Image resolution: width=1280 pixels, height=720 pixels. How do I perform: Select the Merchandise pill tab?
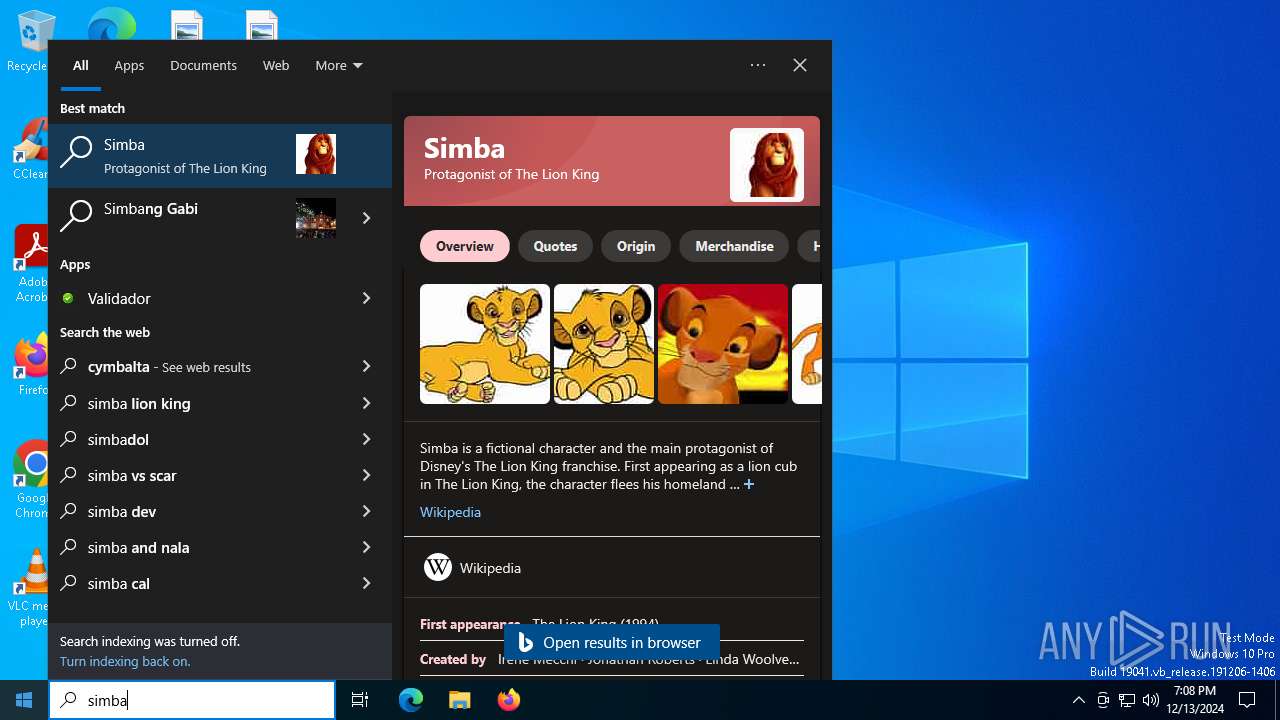pyautogui.click(x=734, y=246)
